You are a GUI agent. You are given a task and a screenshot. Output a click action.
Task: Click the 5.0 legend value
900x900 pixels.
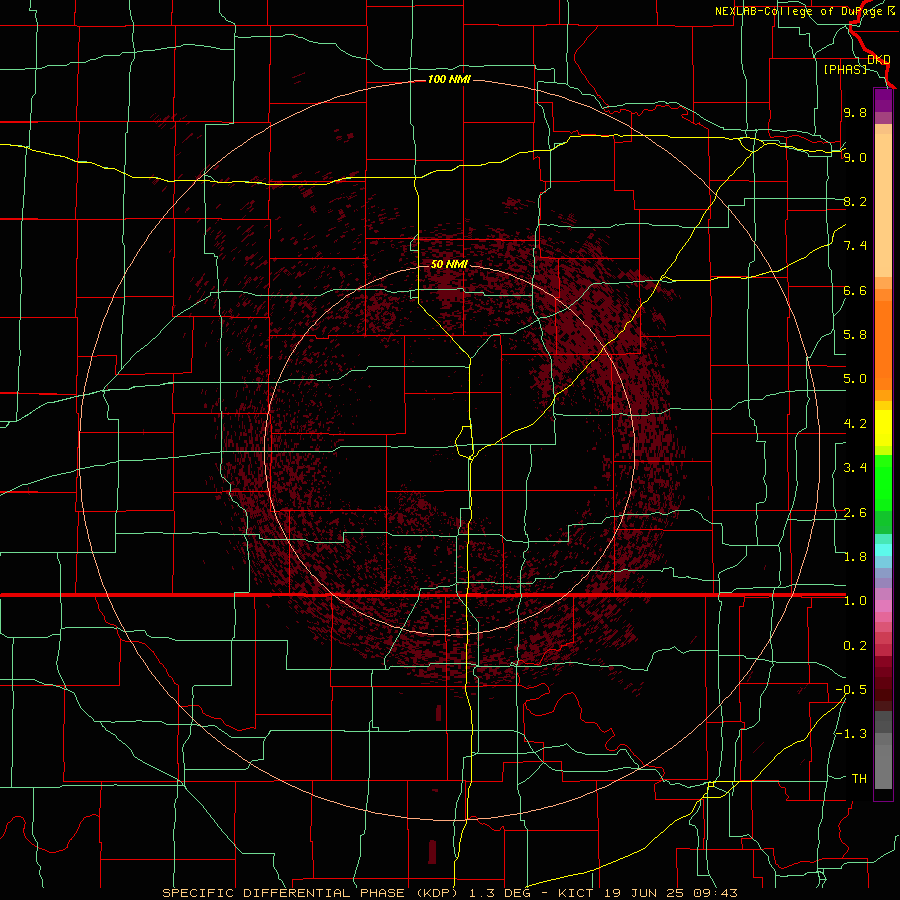pos(855,379)
